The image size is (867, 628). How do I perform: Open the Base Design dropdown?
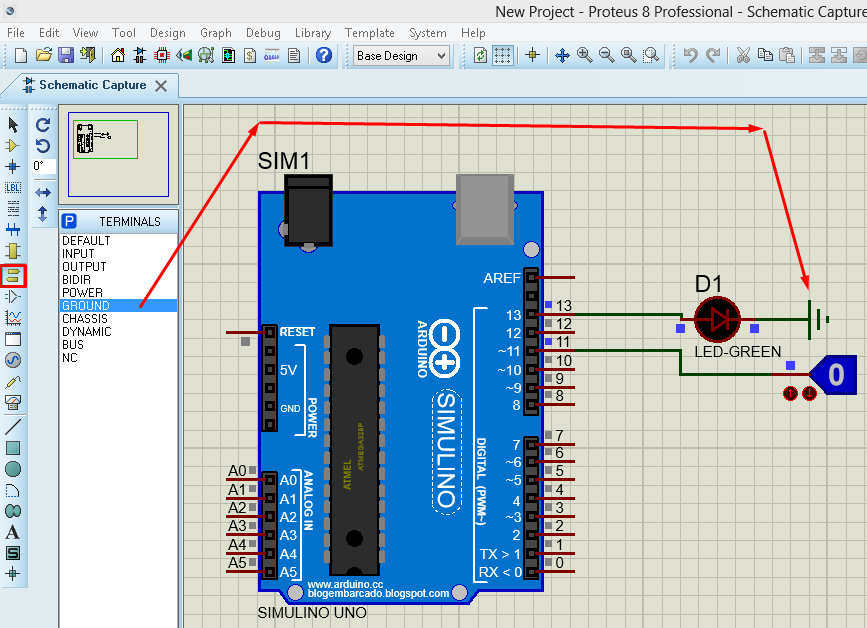(x=443, y=55)
